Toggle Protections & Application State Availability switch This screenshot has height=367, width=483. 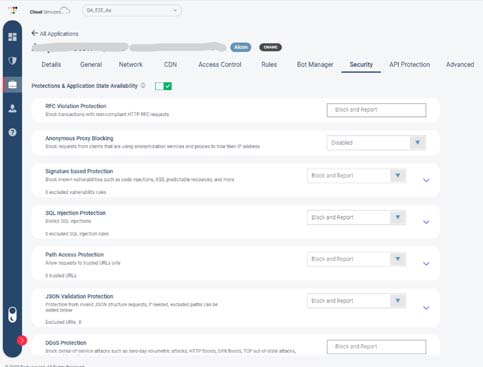point(163,86)
